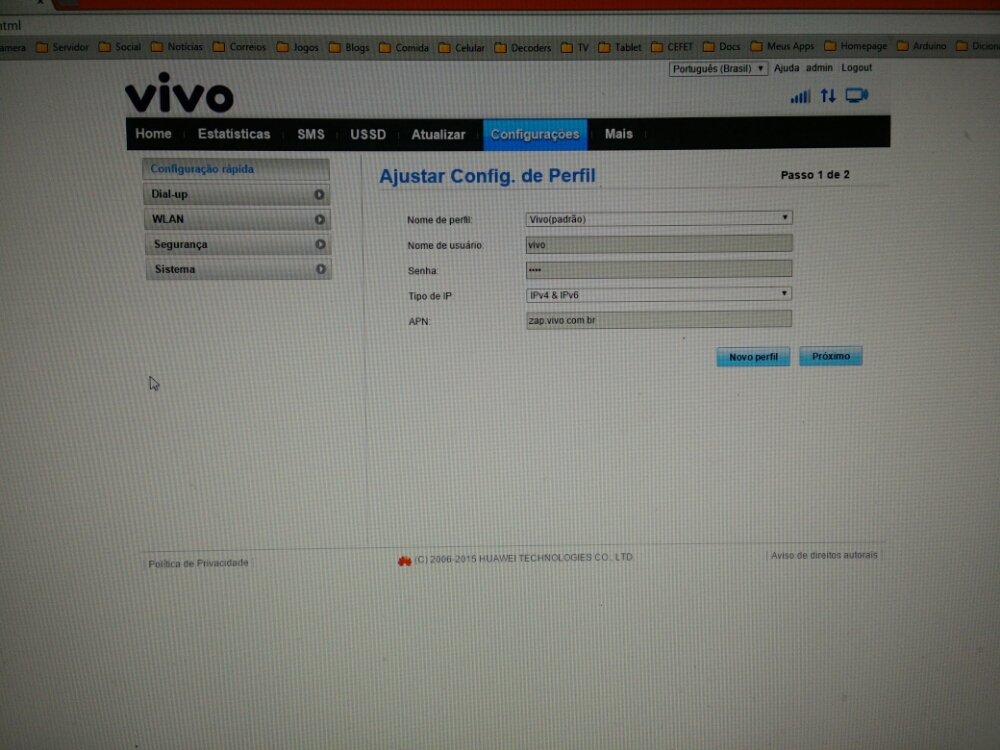Open the Ajuda link

pyautogui.click(x=786, y=68)
